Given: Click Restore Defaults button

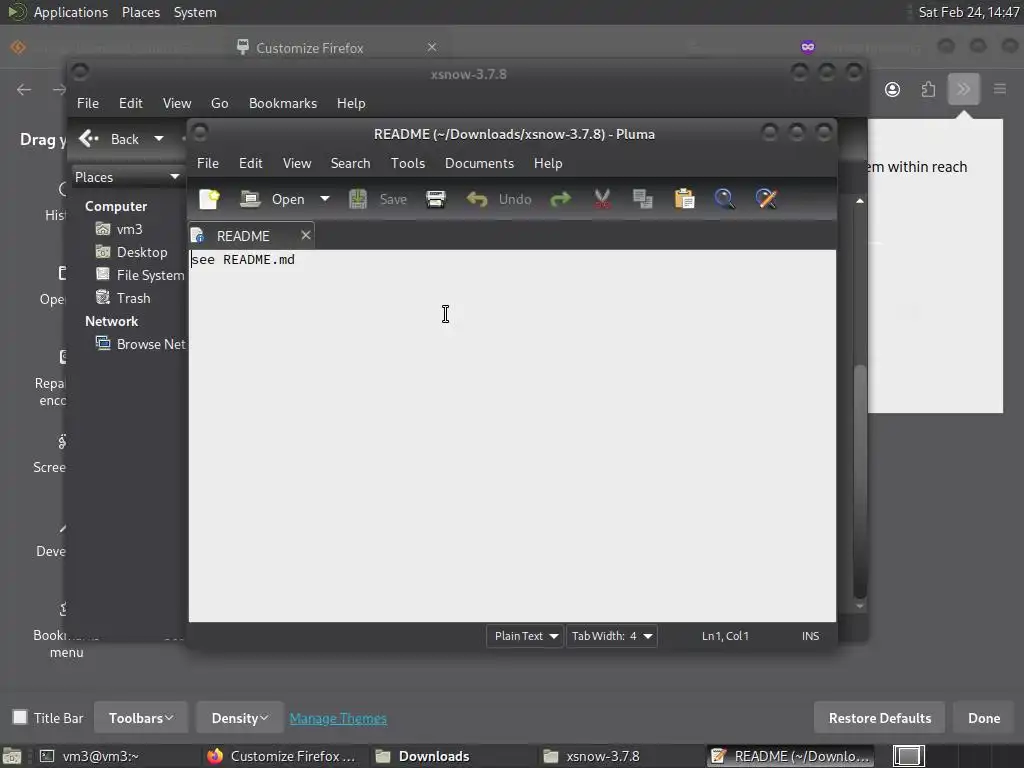Looking at the screenshot, I should 880,718.
